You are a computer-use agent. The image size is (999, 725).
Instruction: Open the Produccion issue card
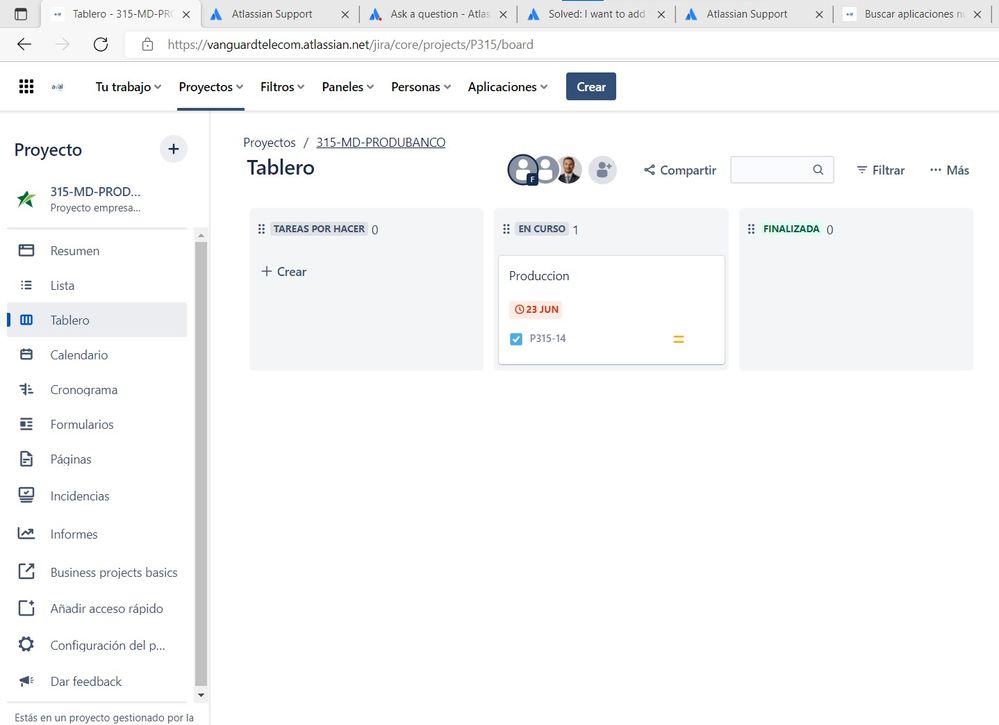[x=612, y=310]
